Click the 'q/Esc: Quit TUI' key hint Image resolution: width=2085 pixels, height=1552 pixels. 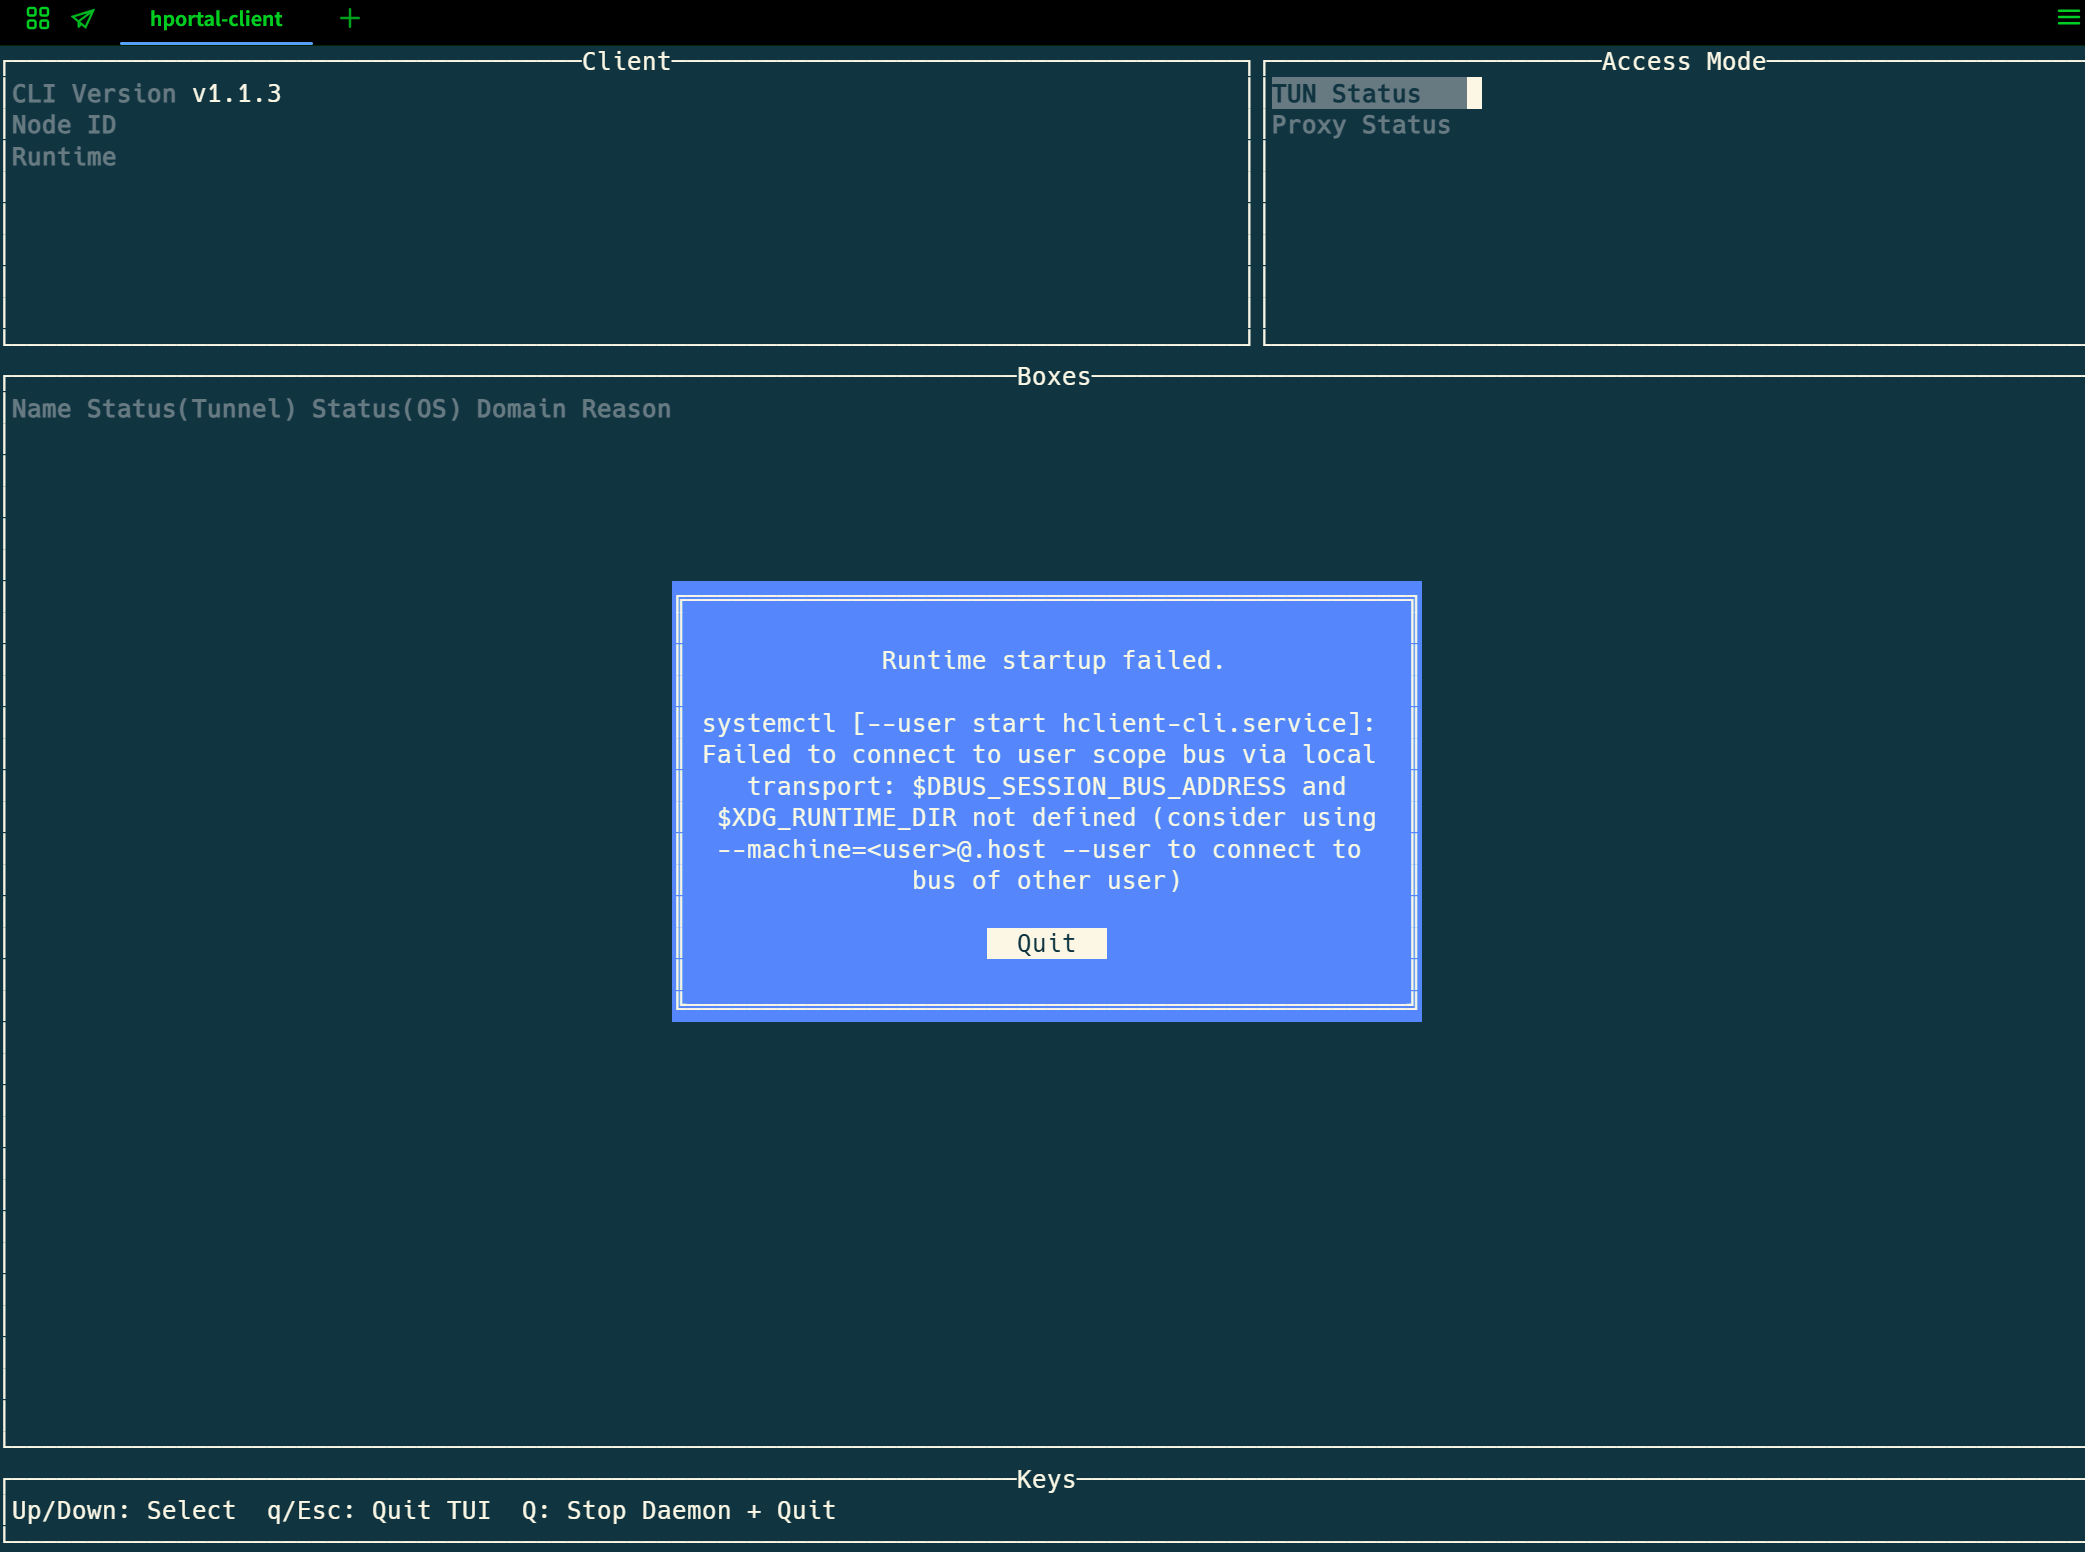click(379, 1510)
